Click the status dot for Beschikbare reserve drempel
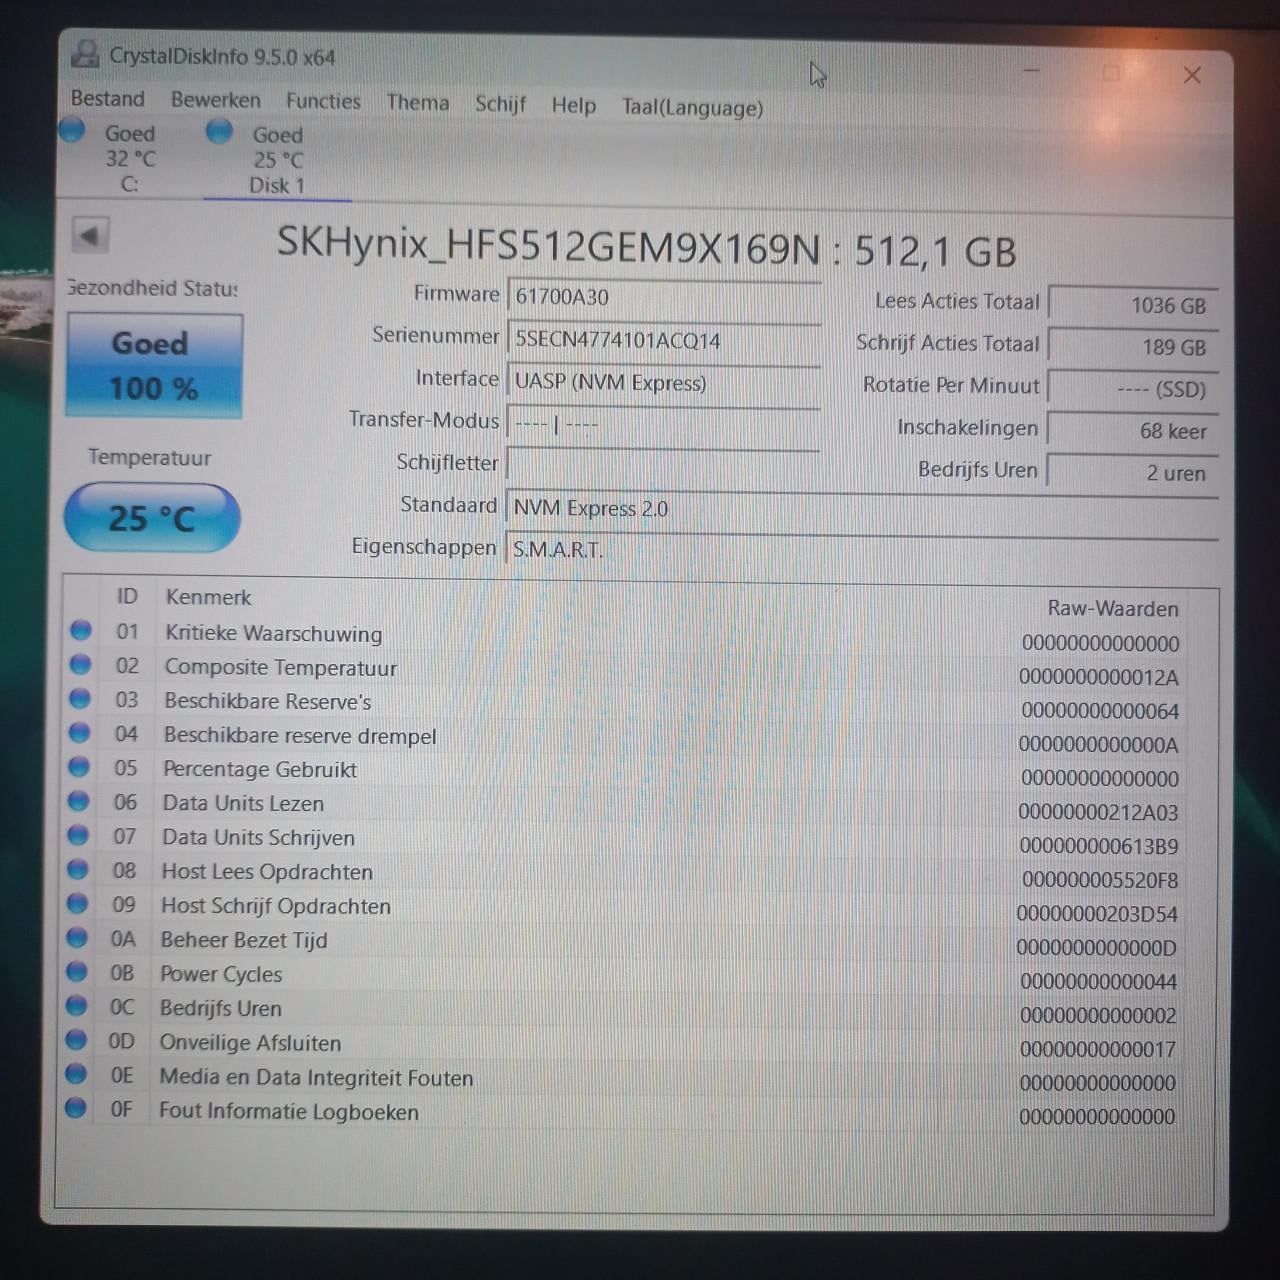Viewport: 1280px width, 1280px height. tap(80, 733)
